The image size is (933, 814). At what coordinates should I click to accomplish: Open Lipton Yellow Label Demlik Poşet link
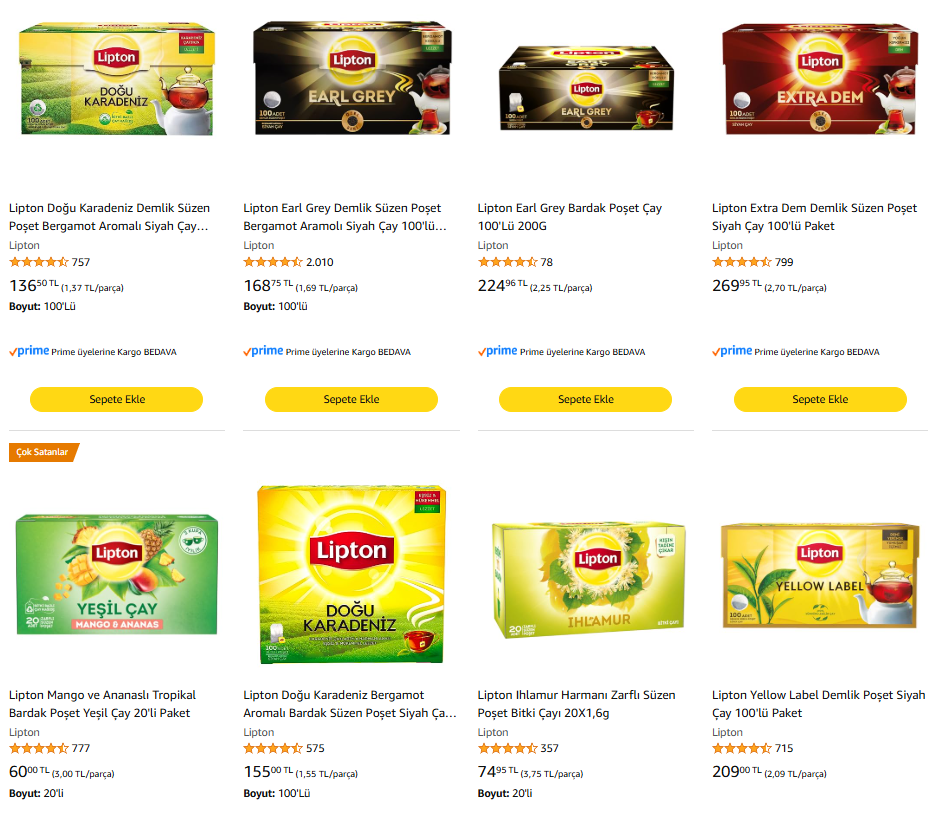click(818, 704)
